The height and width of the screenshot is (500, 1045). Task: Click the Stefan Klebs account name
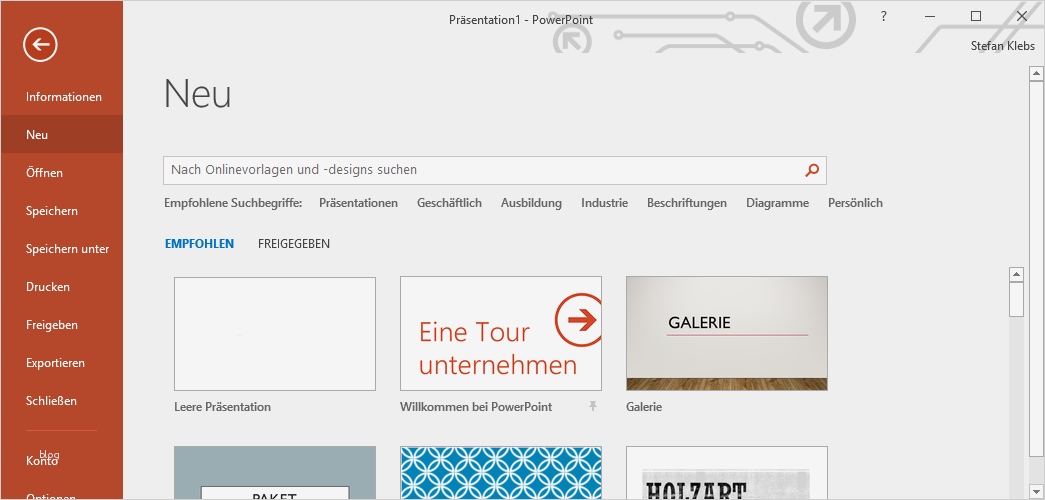tap(1002, 46)
